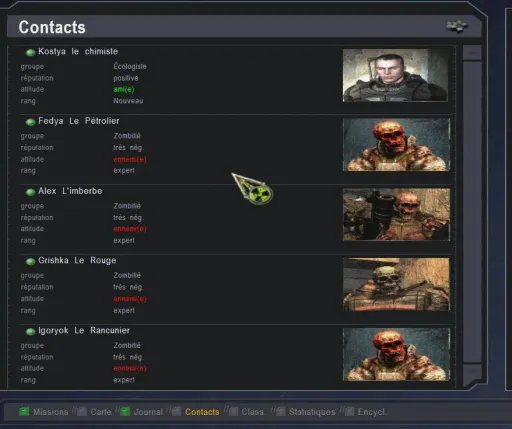512x429 pixels.
Task: Click Kostya's reputation value positive
Action: pos(126,78)
